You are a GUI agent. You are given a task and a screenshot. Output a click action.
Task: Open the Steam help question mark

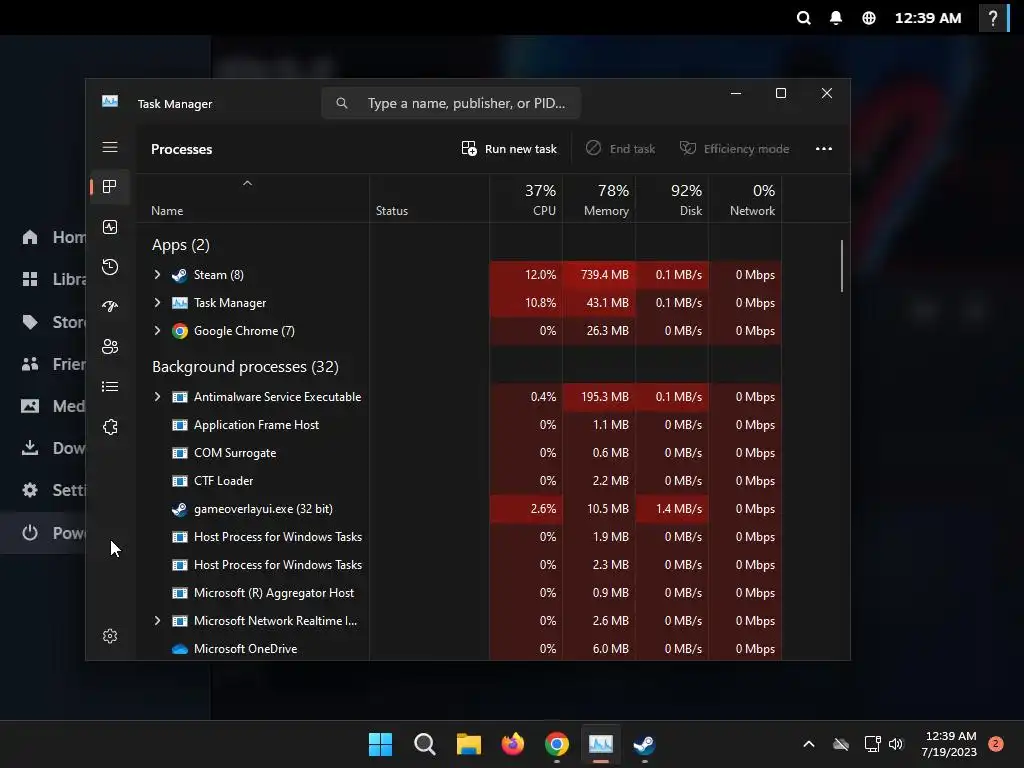(x=993, y=18)
